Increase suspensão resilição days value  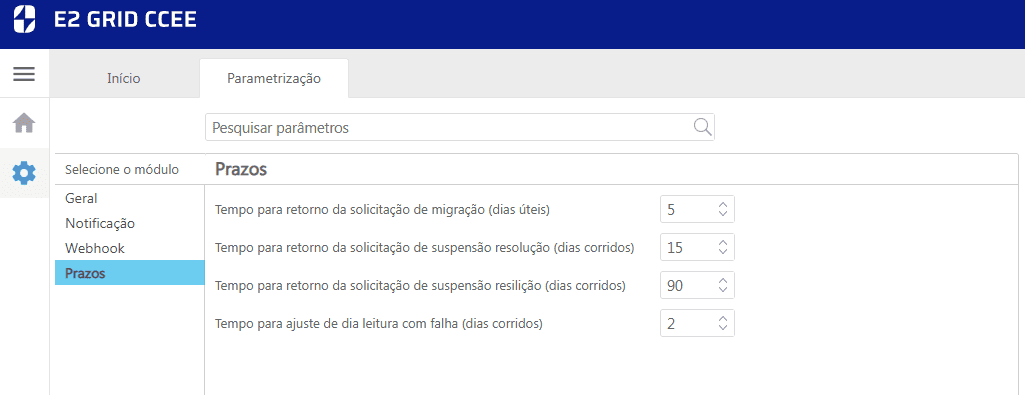click(722, 281)
